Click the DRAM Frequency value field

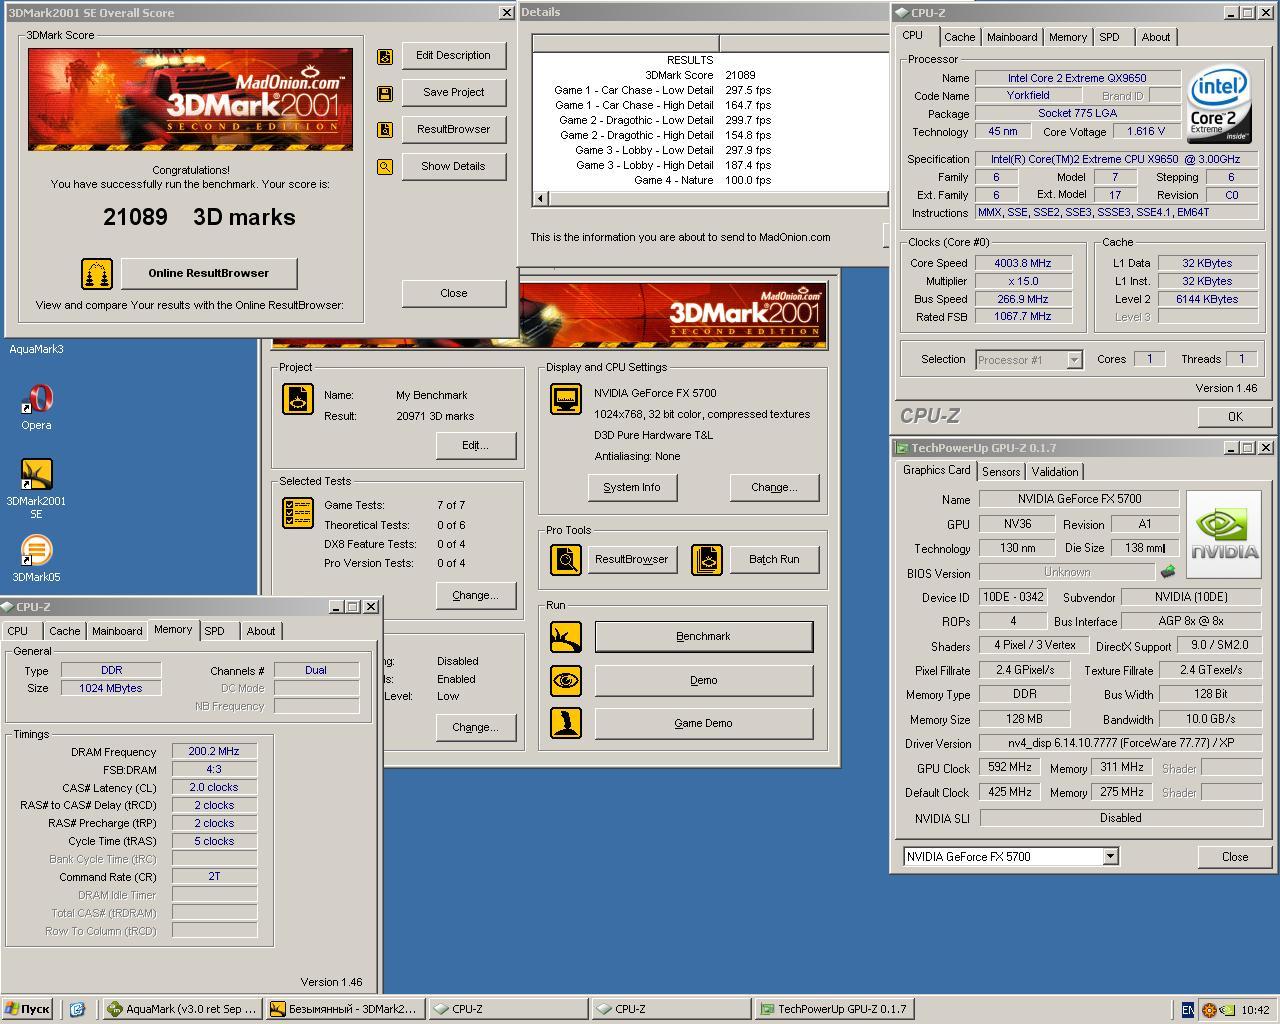(x=214, y=752)
